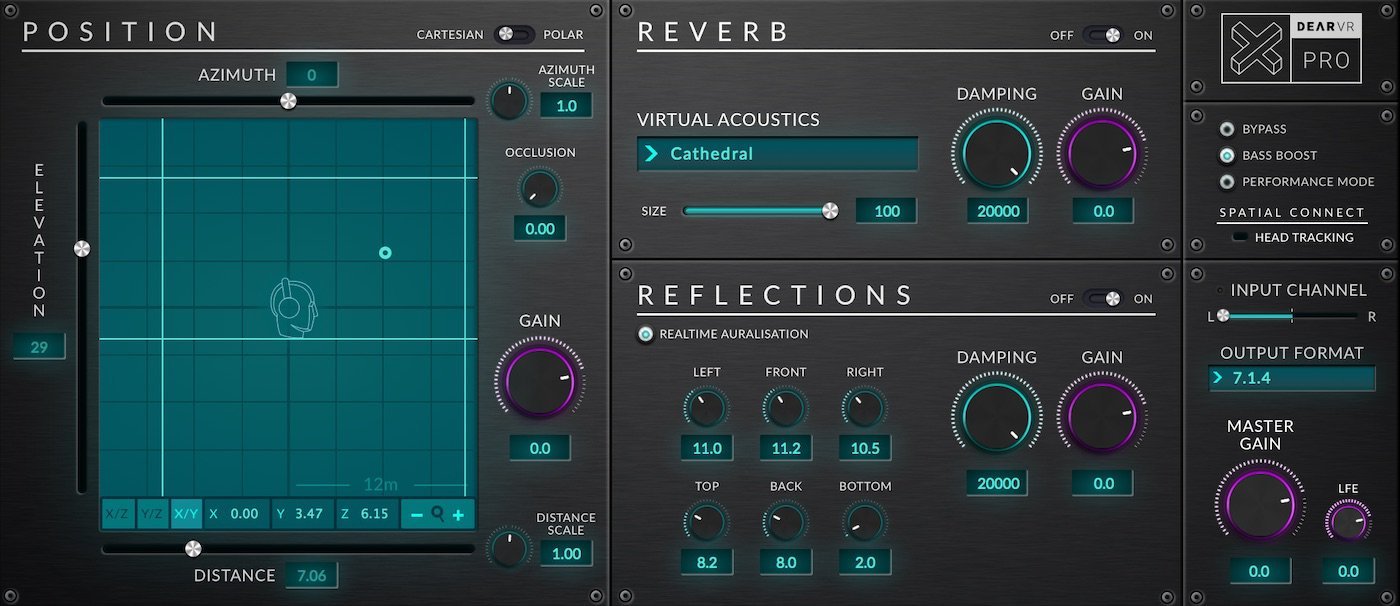Click the Azimuth Scale knob
1400x606 pixels.
508,101
